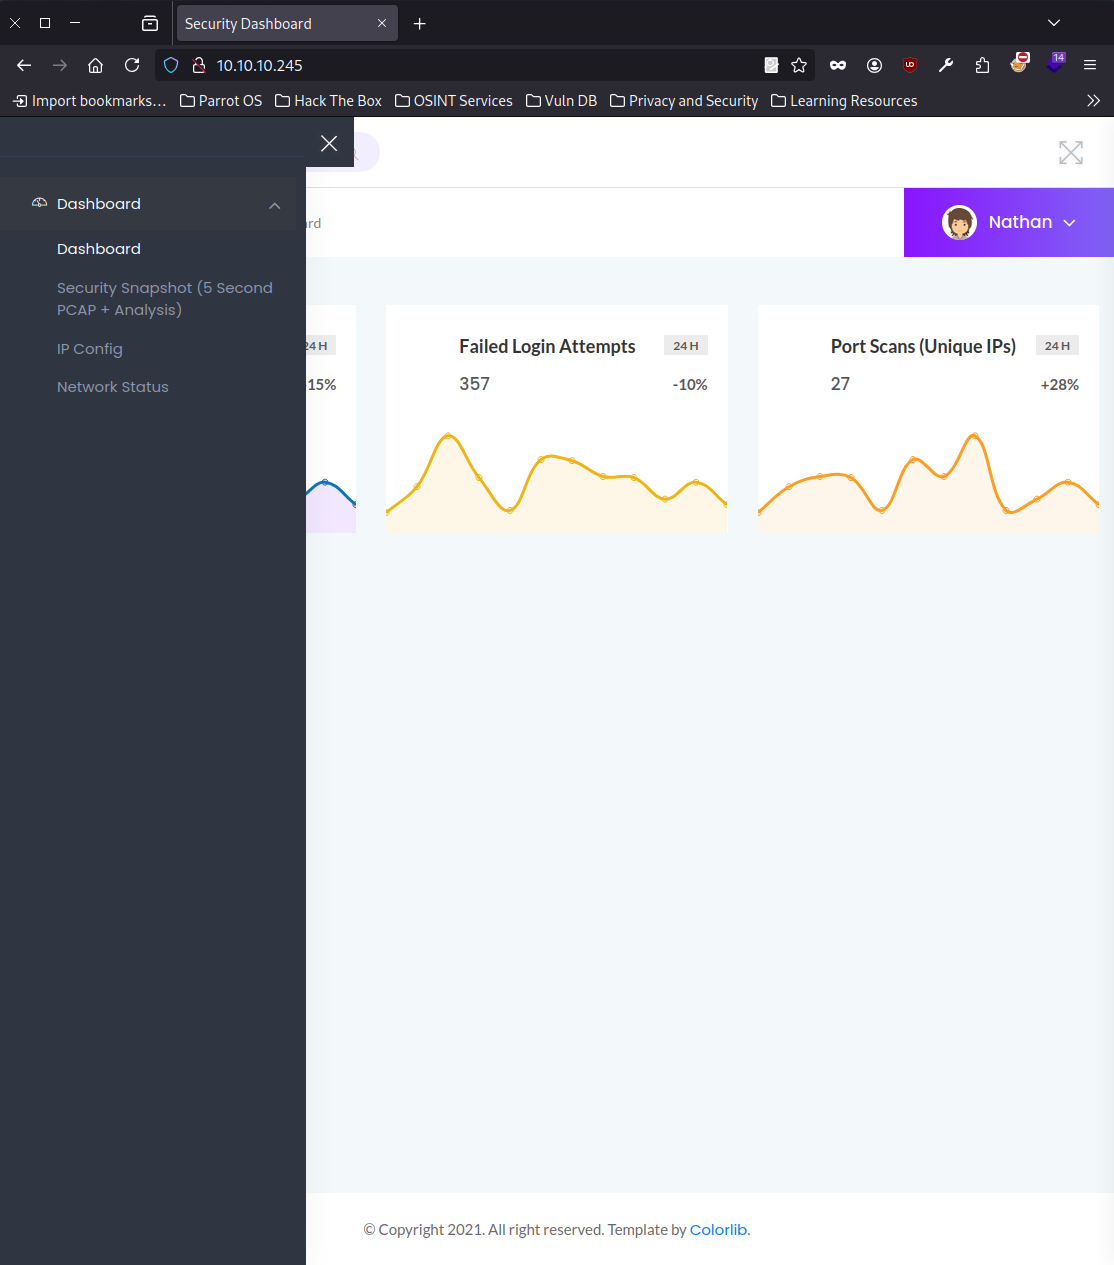Click the Failed Login Attempts heading
The height and width of the screenshot is (1265, 1114).
point(547,346)
